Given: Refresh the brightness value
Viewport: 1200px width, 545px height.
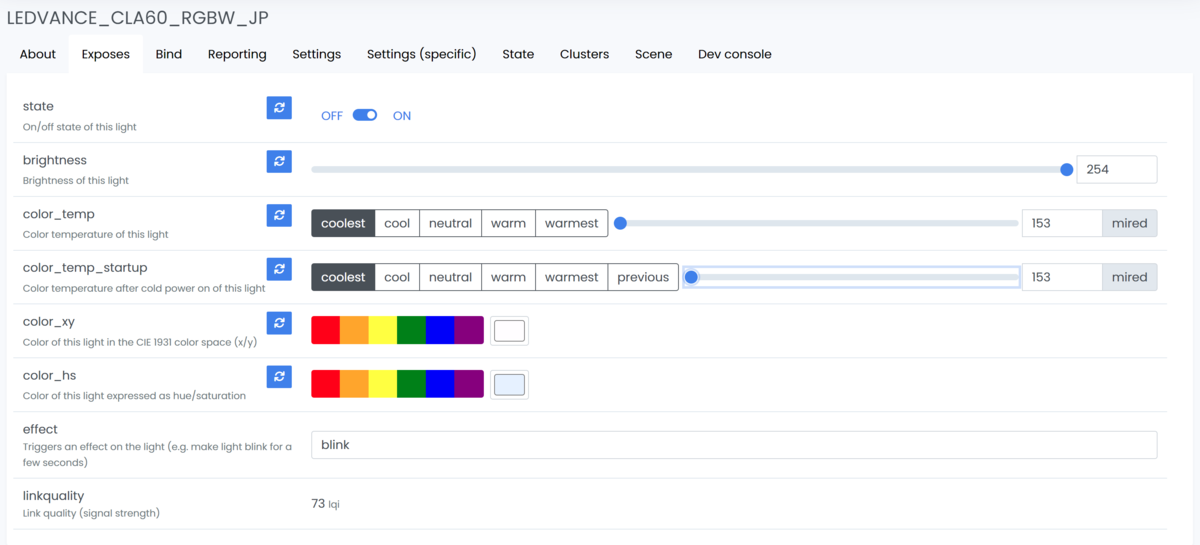Looking at the screenshot, I should (x=279, y=161).
